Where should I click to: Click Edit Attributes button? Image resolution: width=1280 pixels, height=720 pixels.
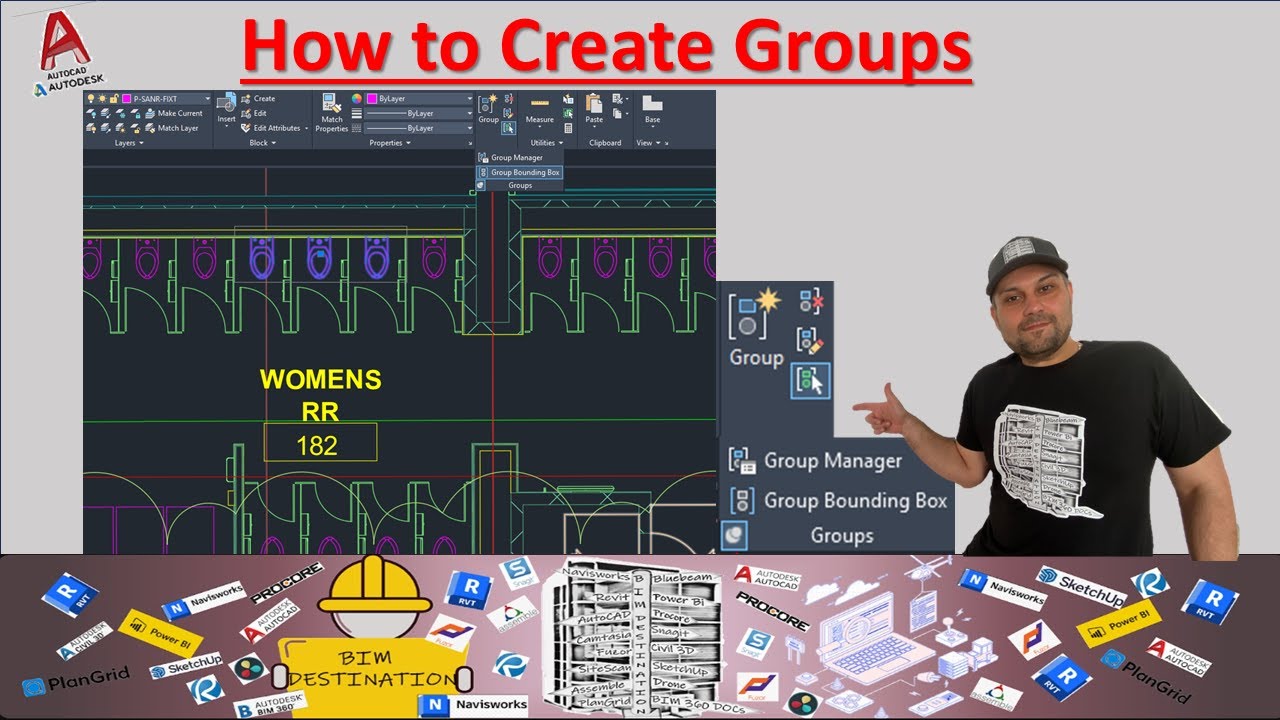(271, 128)
